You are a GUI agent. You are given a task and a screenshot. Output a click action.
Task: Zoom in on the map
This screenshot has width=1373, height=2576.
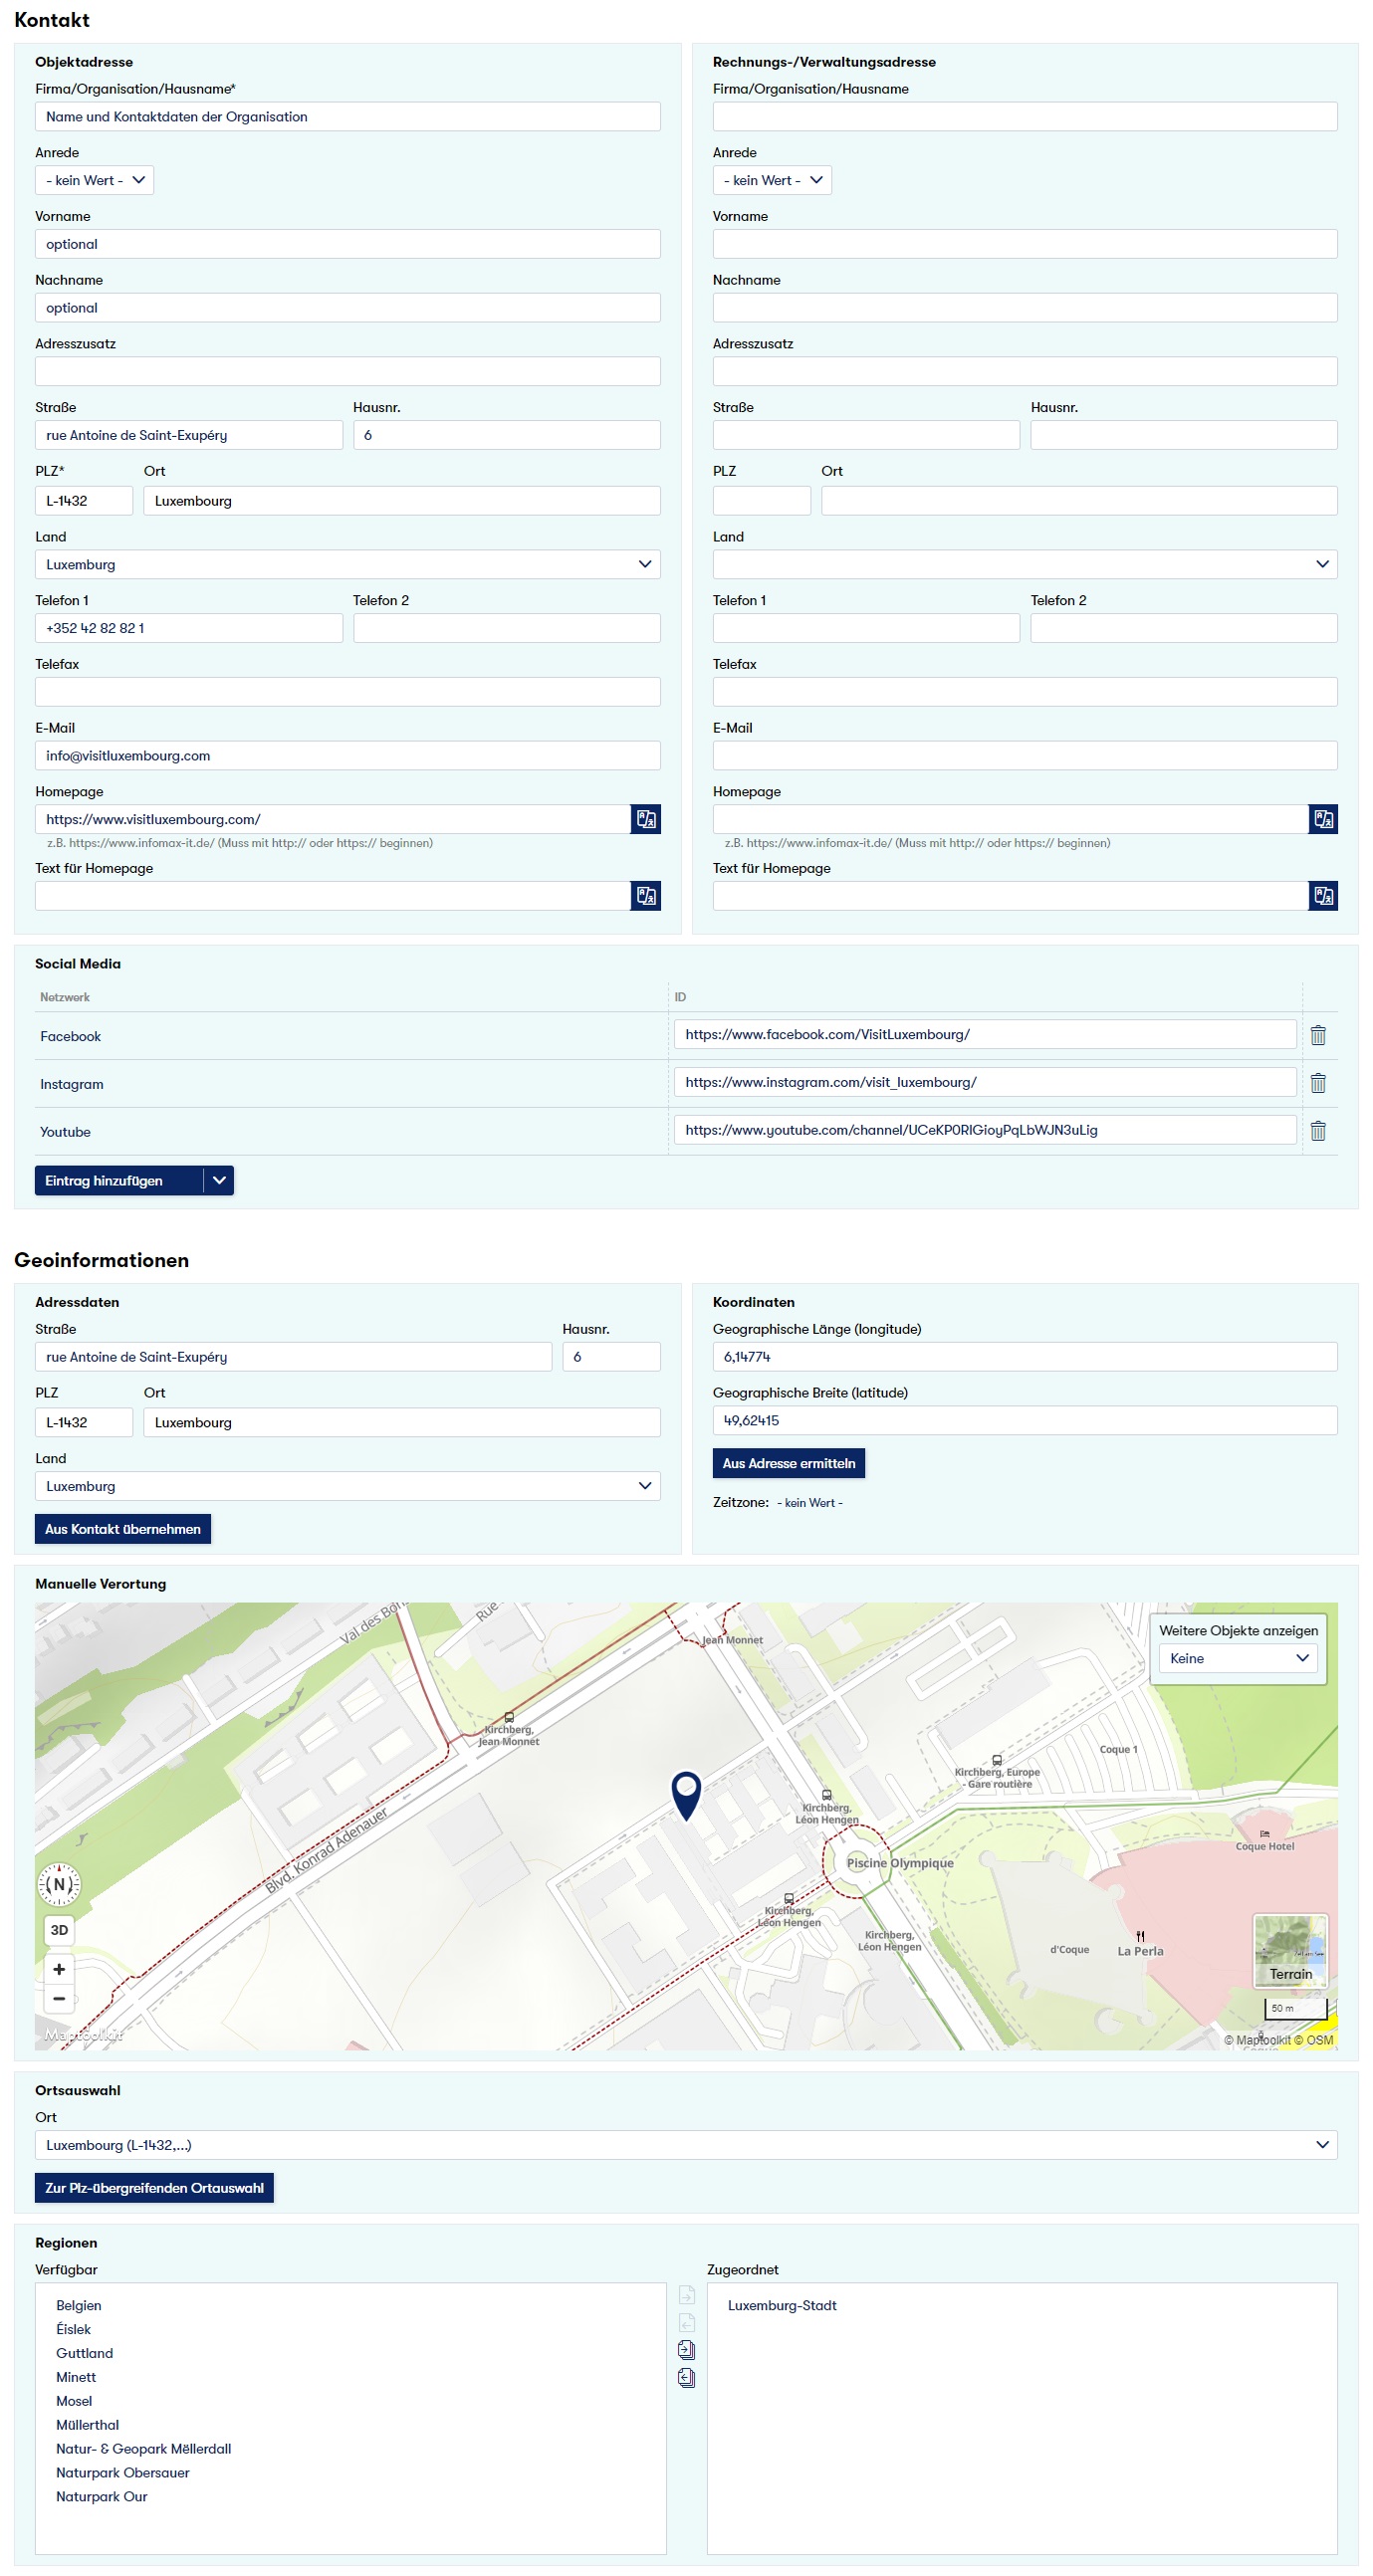tap(59, 1969)
